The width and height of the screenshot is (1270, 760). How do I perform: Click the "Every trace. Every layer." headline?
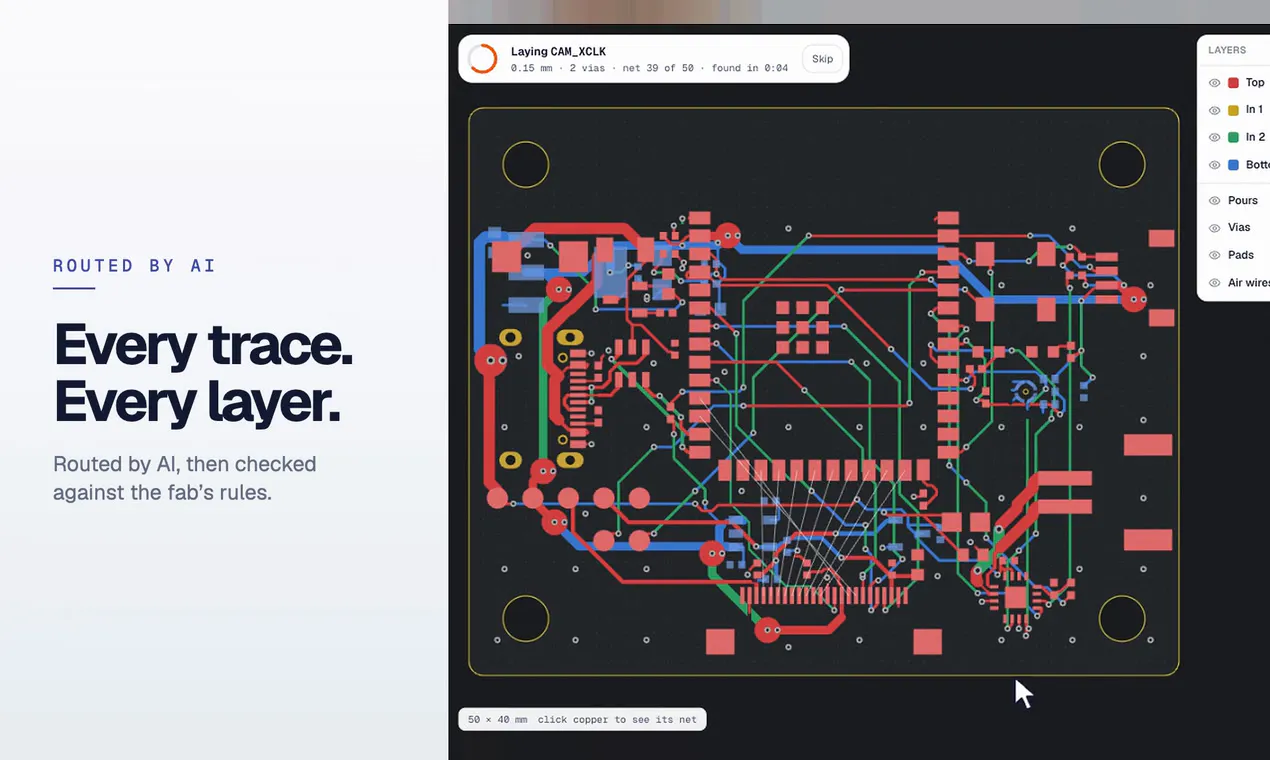(203, 373)
